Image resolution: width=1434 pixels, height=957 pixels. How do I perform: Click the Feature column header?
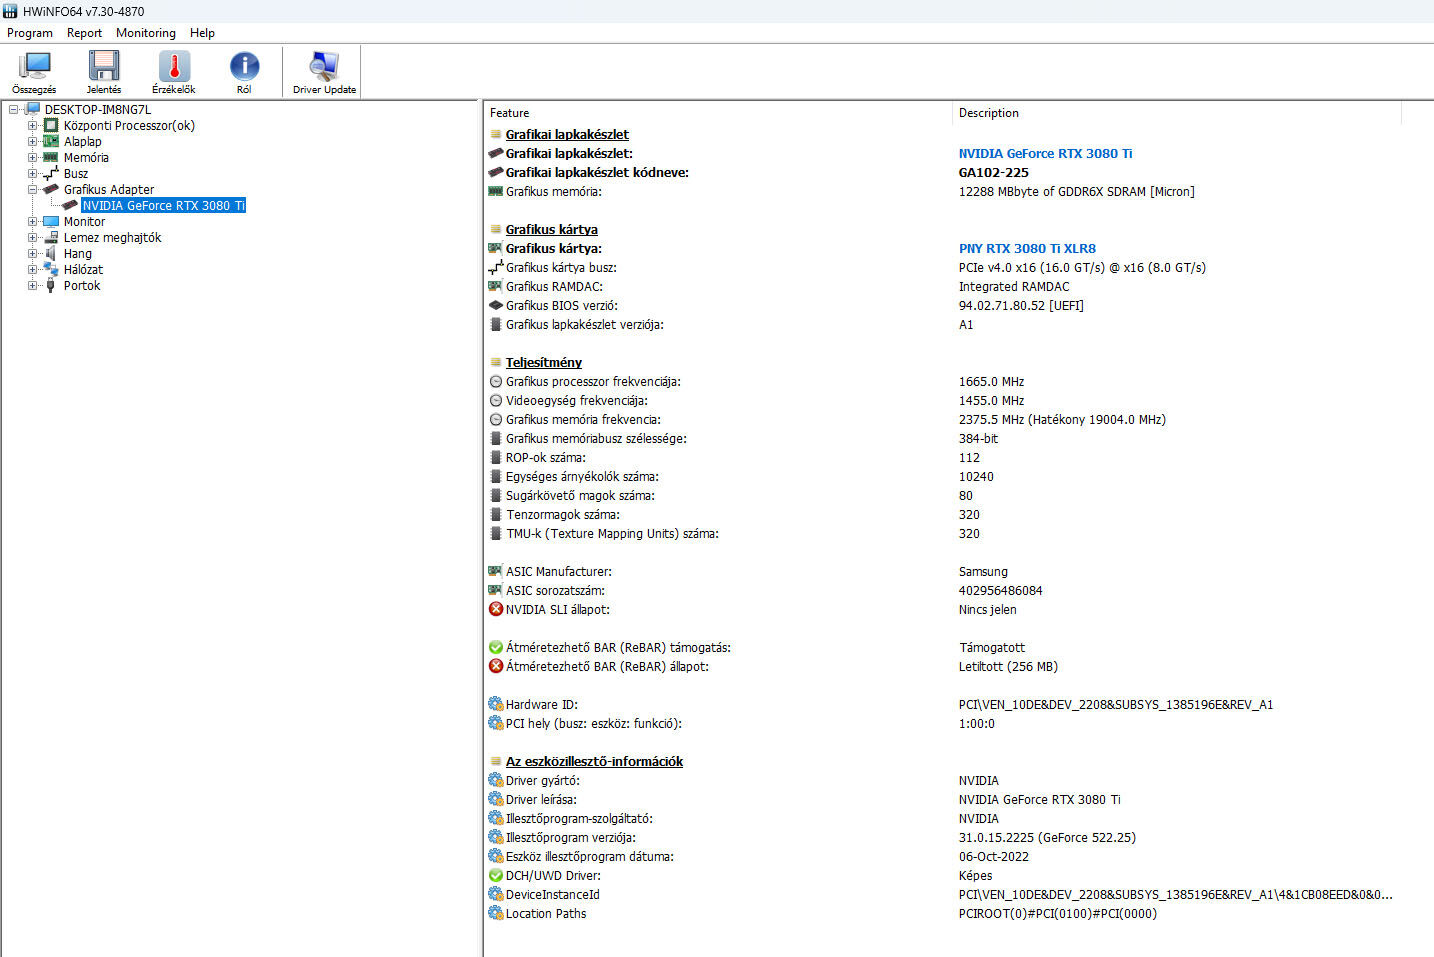[x=717, y=113]
